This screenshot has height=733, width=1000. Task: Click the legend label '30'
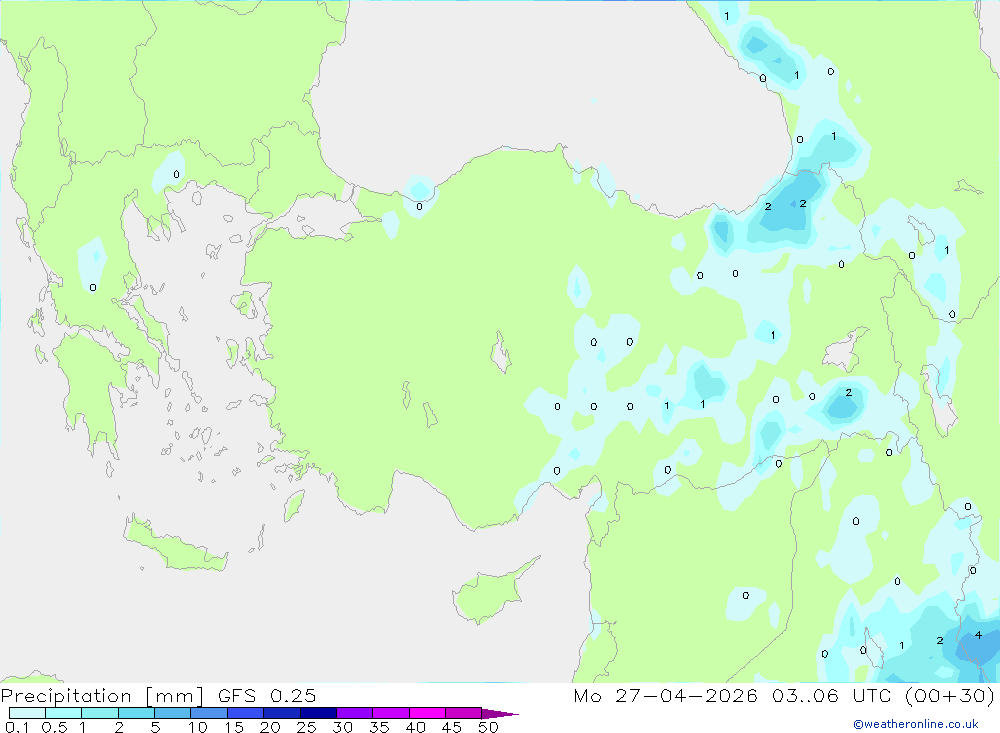pos(342,727)
